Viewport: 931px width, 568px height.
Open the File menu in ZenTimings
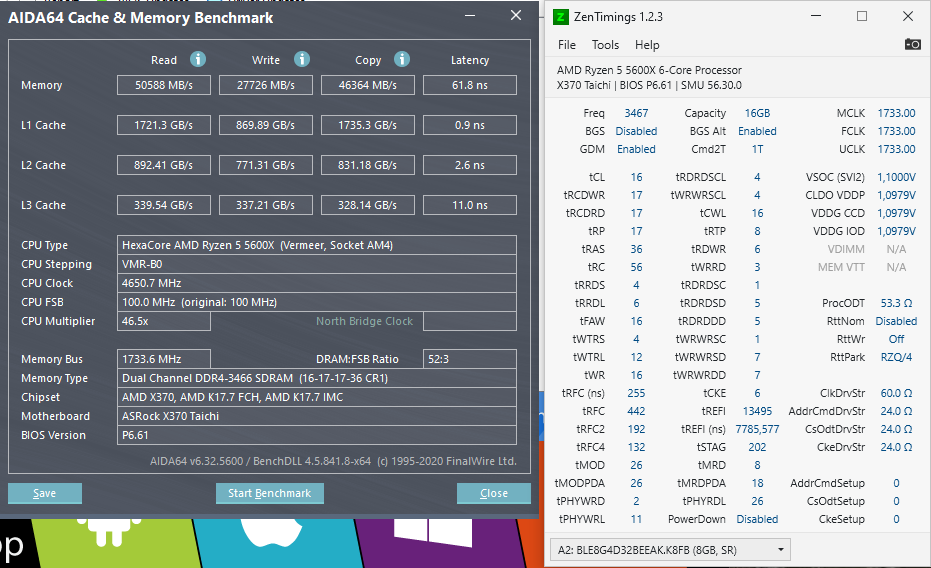[x=566, y=45]
